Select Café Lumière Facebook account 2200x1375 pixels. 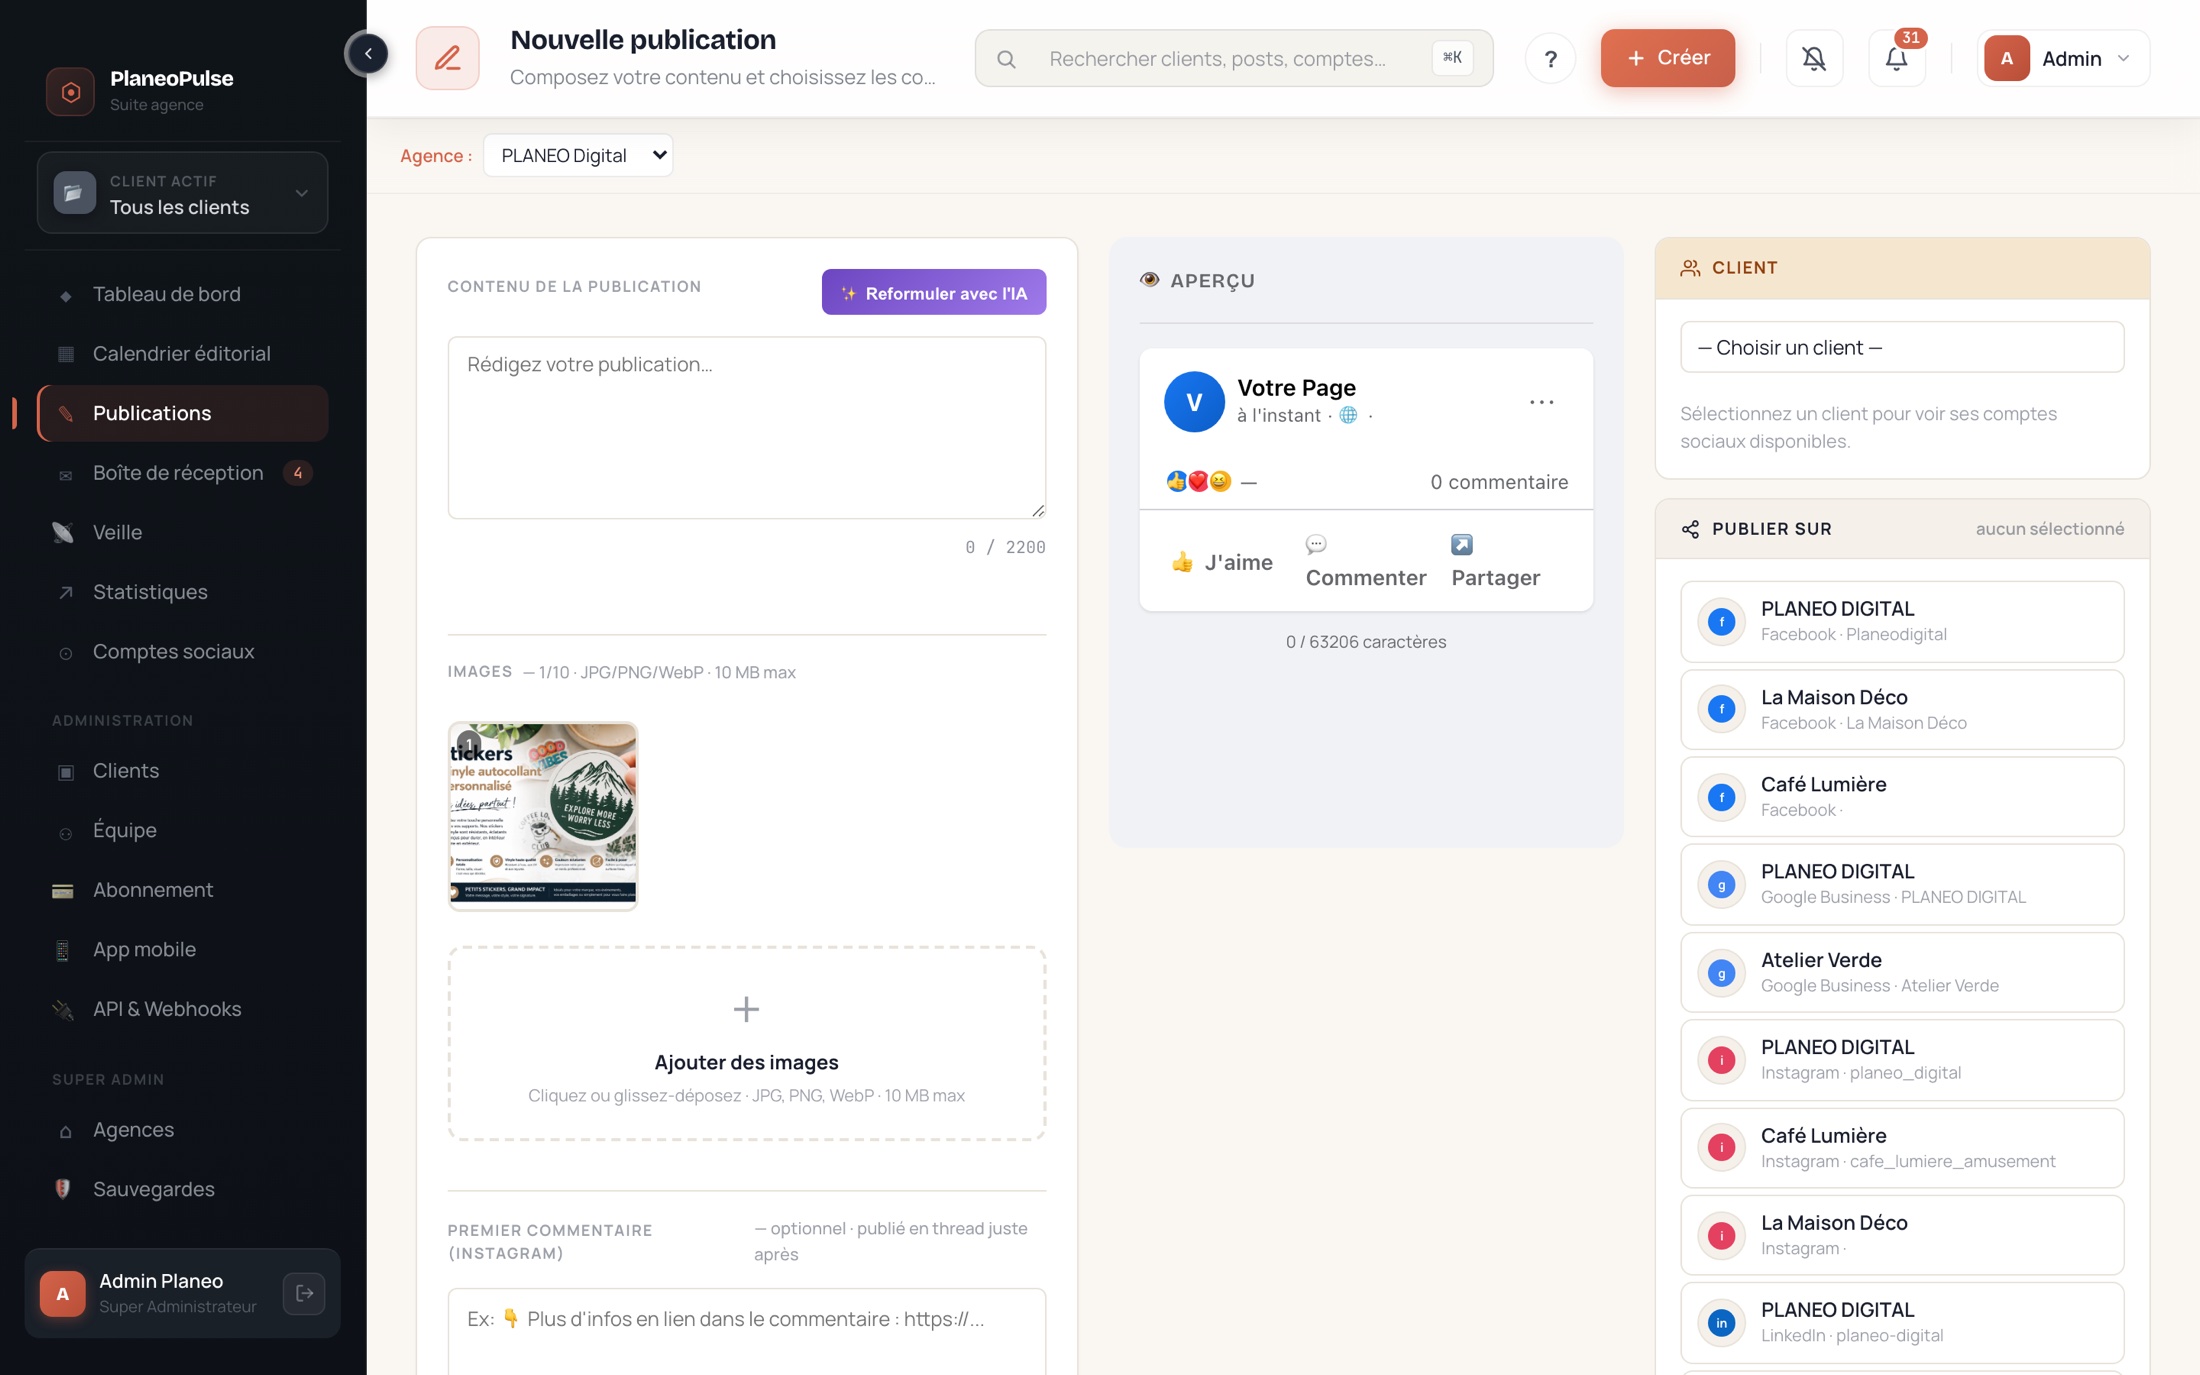coord(1901,797)
